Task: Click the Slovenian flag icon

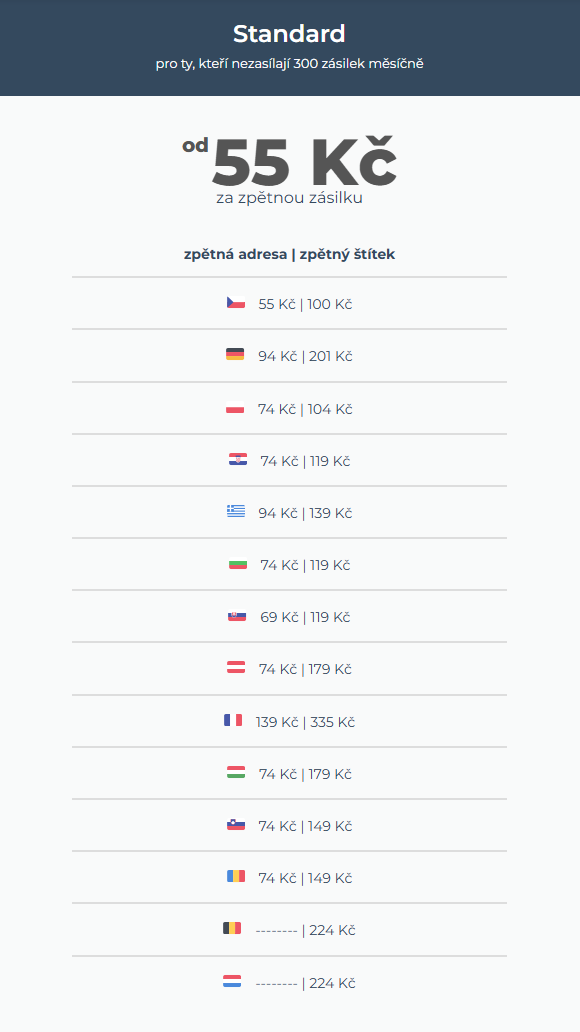Action: pos(236,825)
